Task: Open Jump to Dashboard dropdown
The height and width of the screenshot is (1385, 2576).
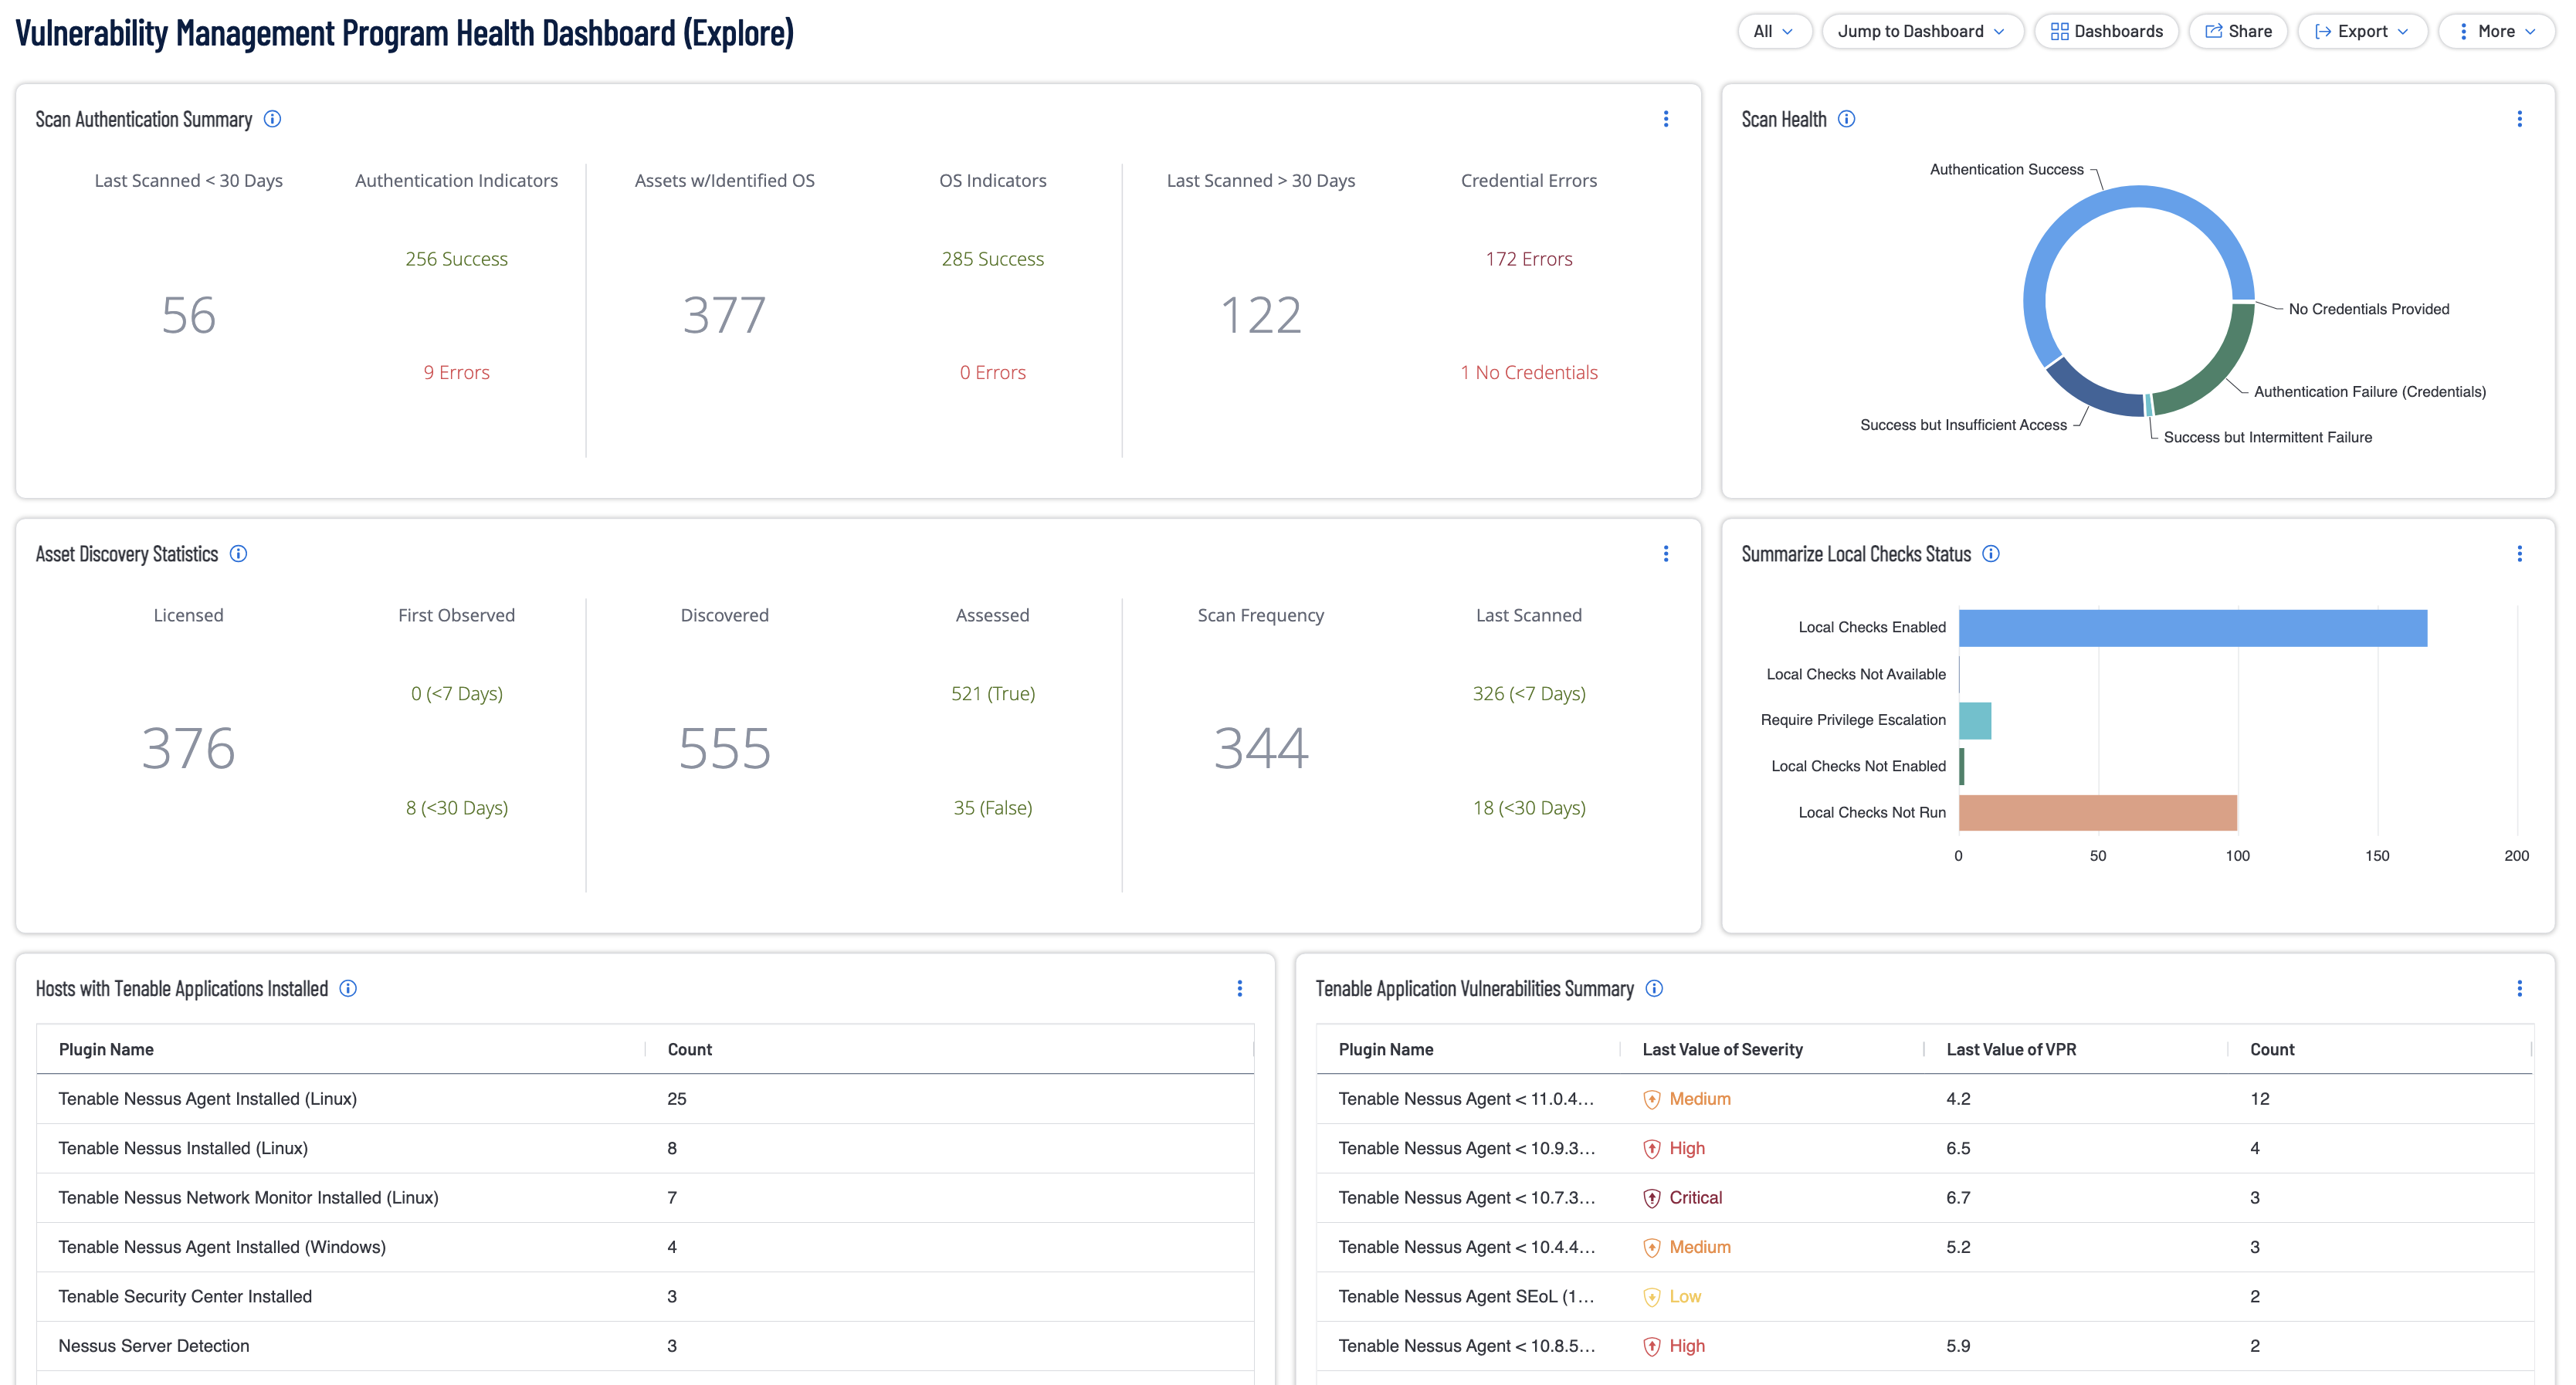Action: [1921, 31]
